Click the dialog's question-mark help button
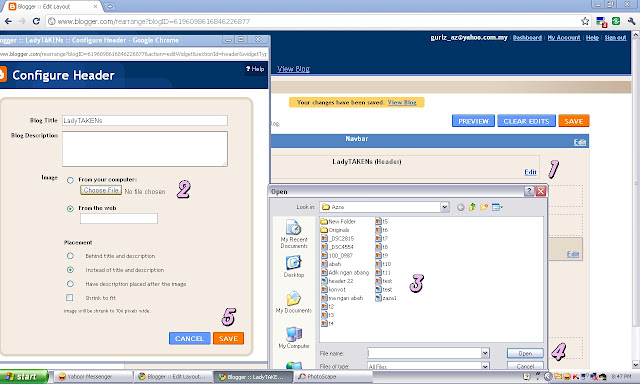640x384 pixels. coord(529,191)
